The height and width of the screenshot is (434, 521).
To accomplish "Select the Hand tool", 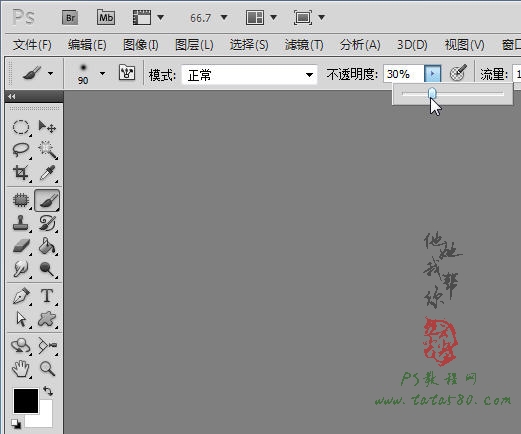I will (x=21, y=369).
